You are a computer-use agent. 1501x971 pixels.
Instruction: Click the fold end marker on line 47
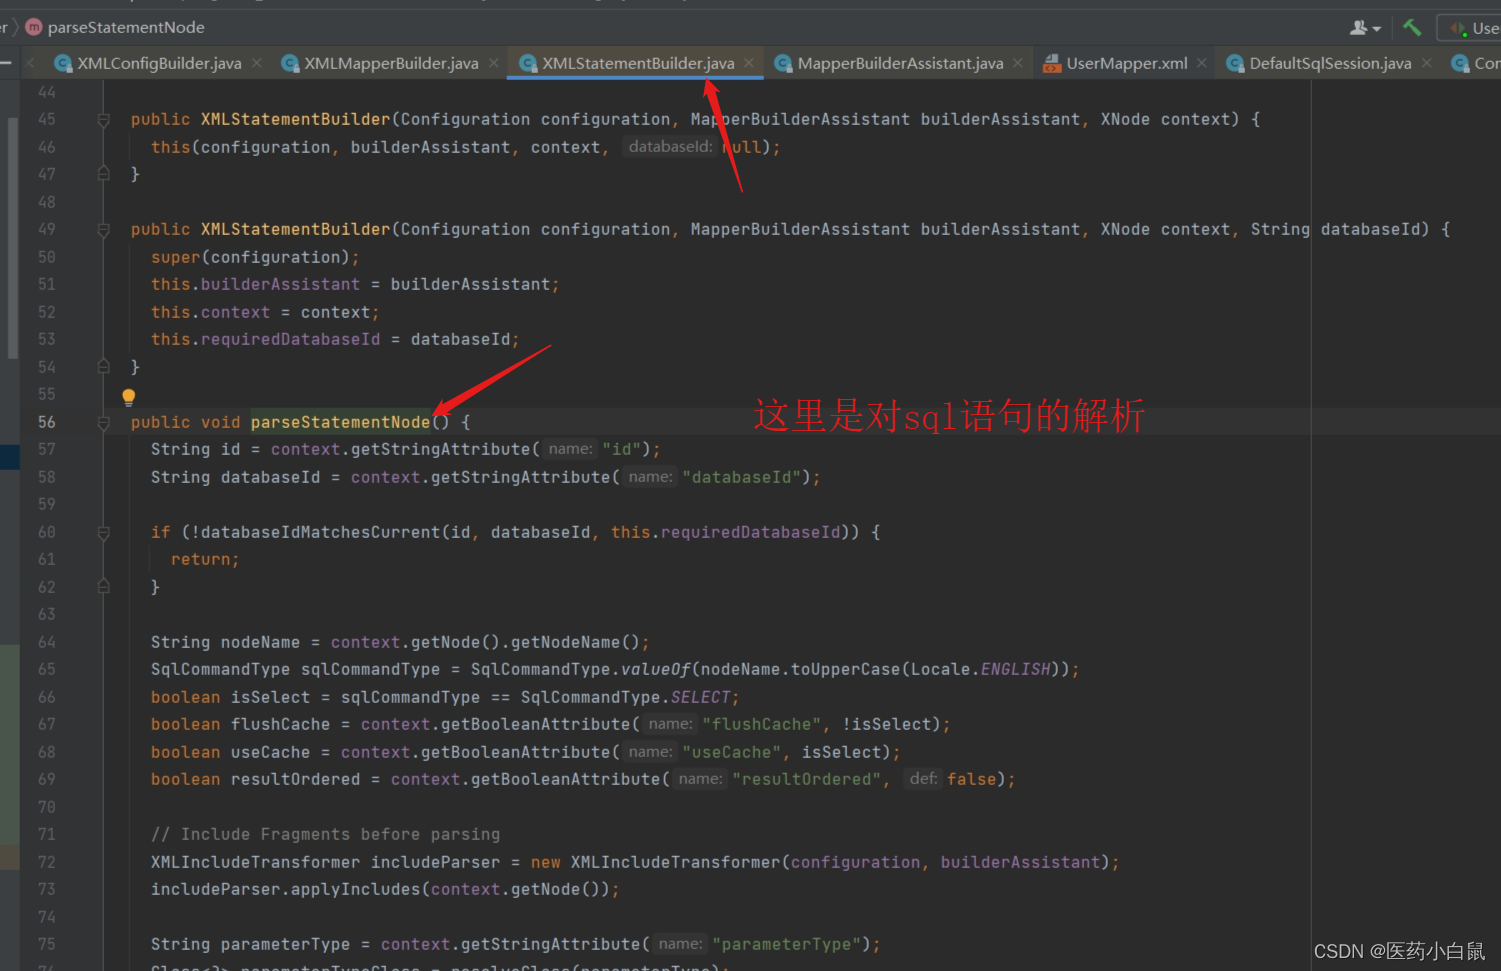click(x=103, y=174)
